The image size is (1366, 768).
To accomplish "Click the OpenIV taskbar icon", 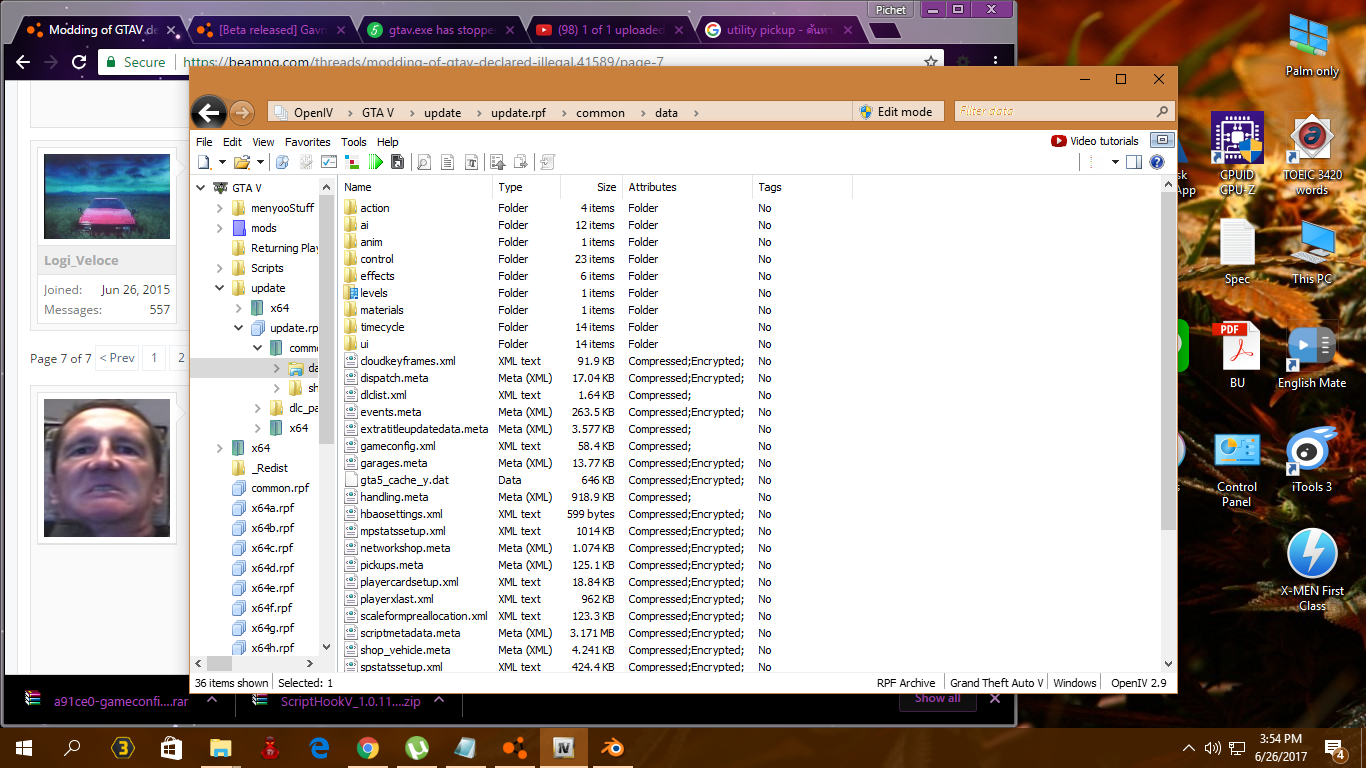I will (563, 747).
